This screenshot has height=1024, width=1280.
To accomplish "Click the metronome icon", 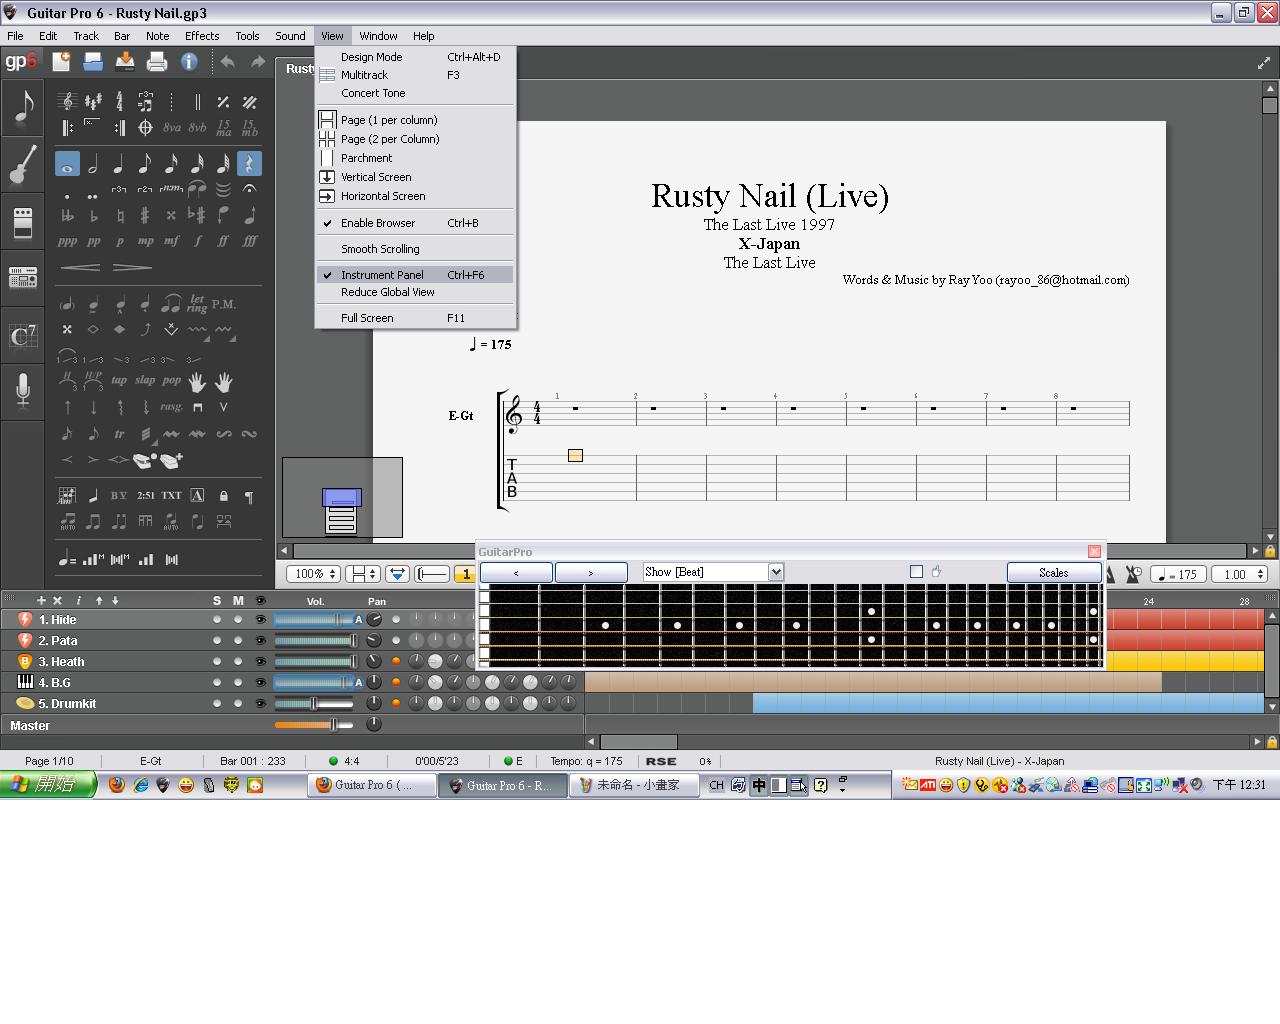I will pos(1133,574).
